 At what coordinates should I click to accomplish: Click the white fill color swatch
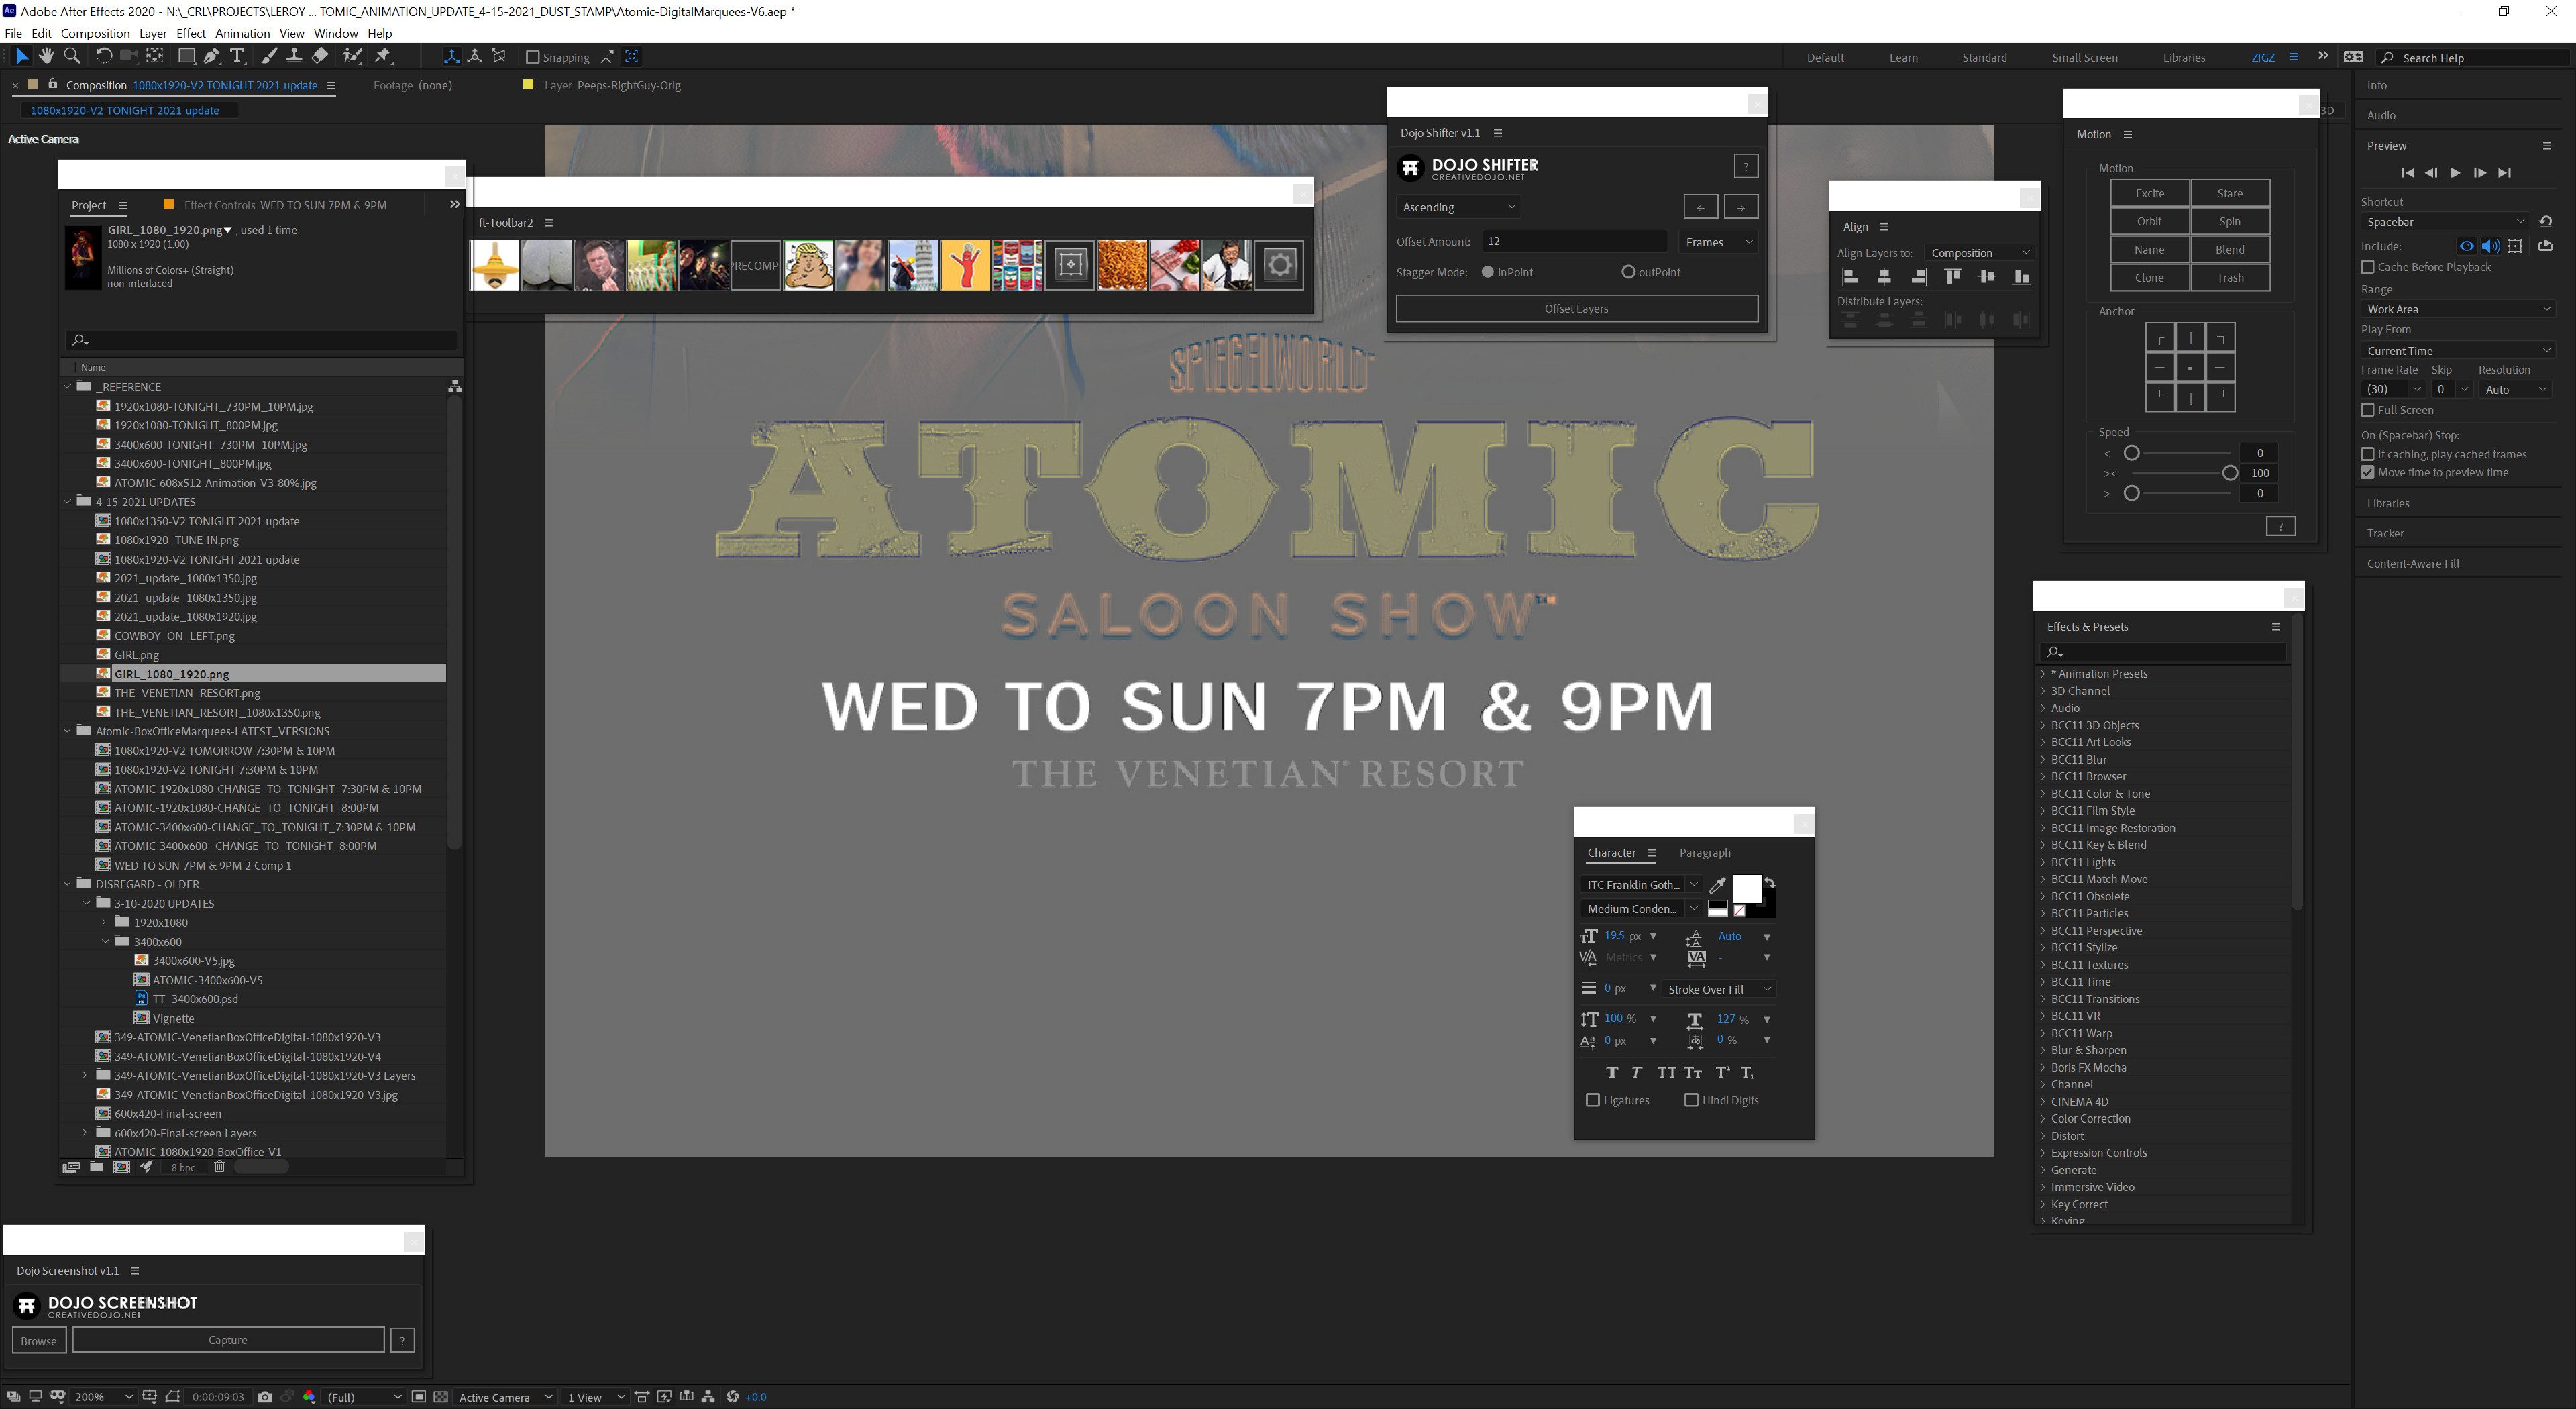click(x=1746, y=889)
